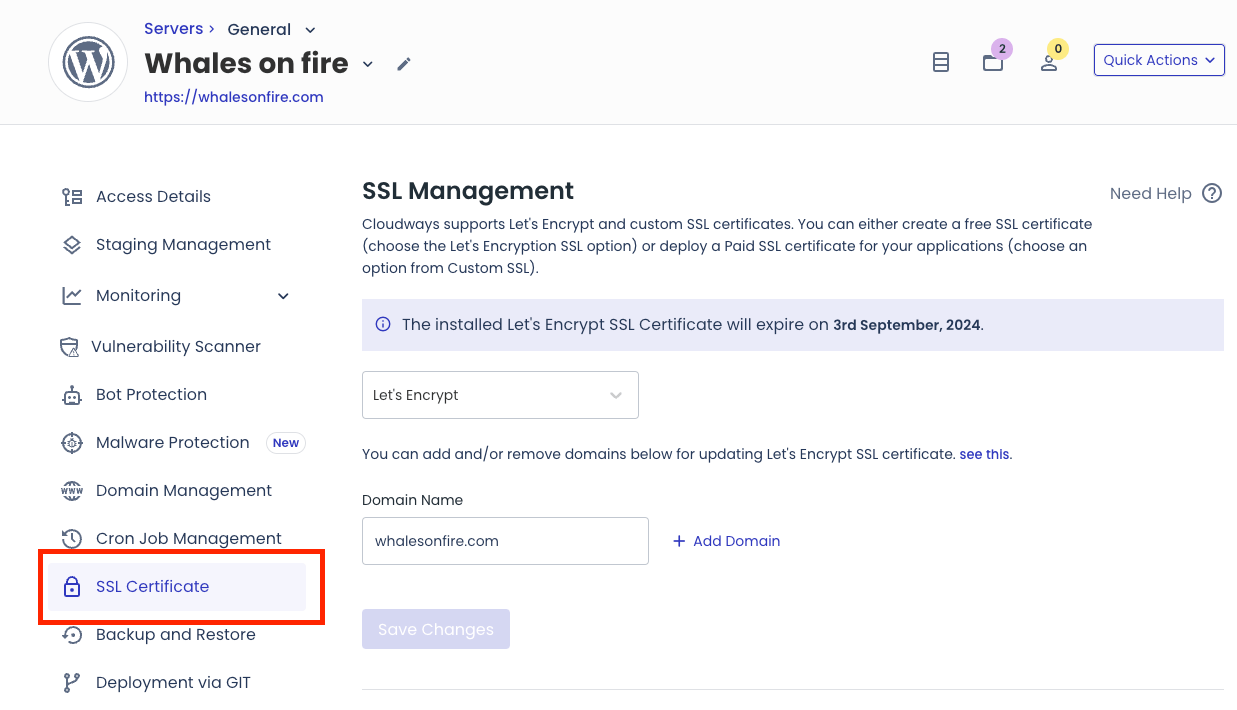The height and width of the screenshot is (710, 1237).
Task: Click inside the Domain Name field
Action: pyautogui.click(x=505, y=540)
